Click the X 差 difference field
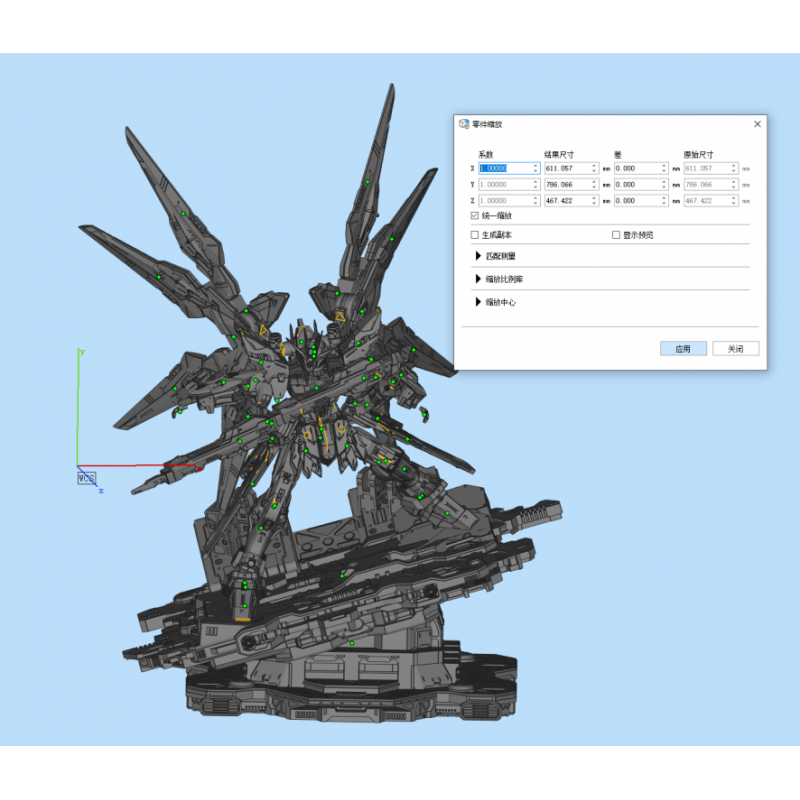The height and width of the screenshot is (800, 800). tap(641, 168)
